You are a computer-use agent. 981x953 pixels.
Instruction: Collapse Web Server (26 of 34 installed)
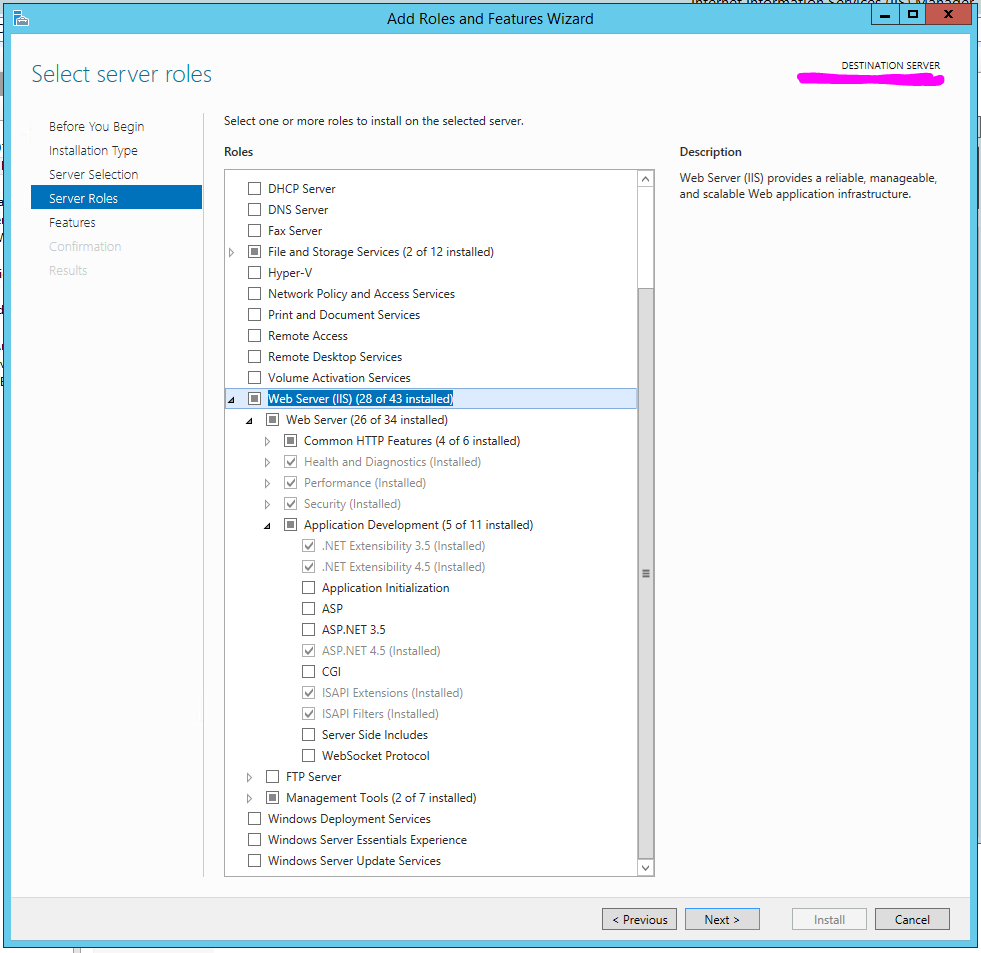[250, 420]
